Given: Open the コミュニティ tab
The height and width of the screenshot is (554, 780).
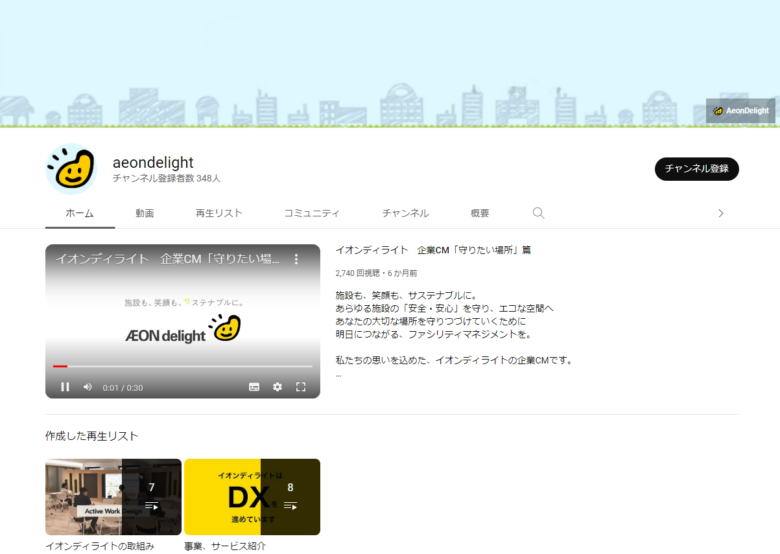Looking at the screenshot, I should tap(311, 213).
